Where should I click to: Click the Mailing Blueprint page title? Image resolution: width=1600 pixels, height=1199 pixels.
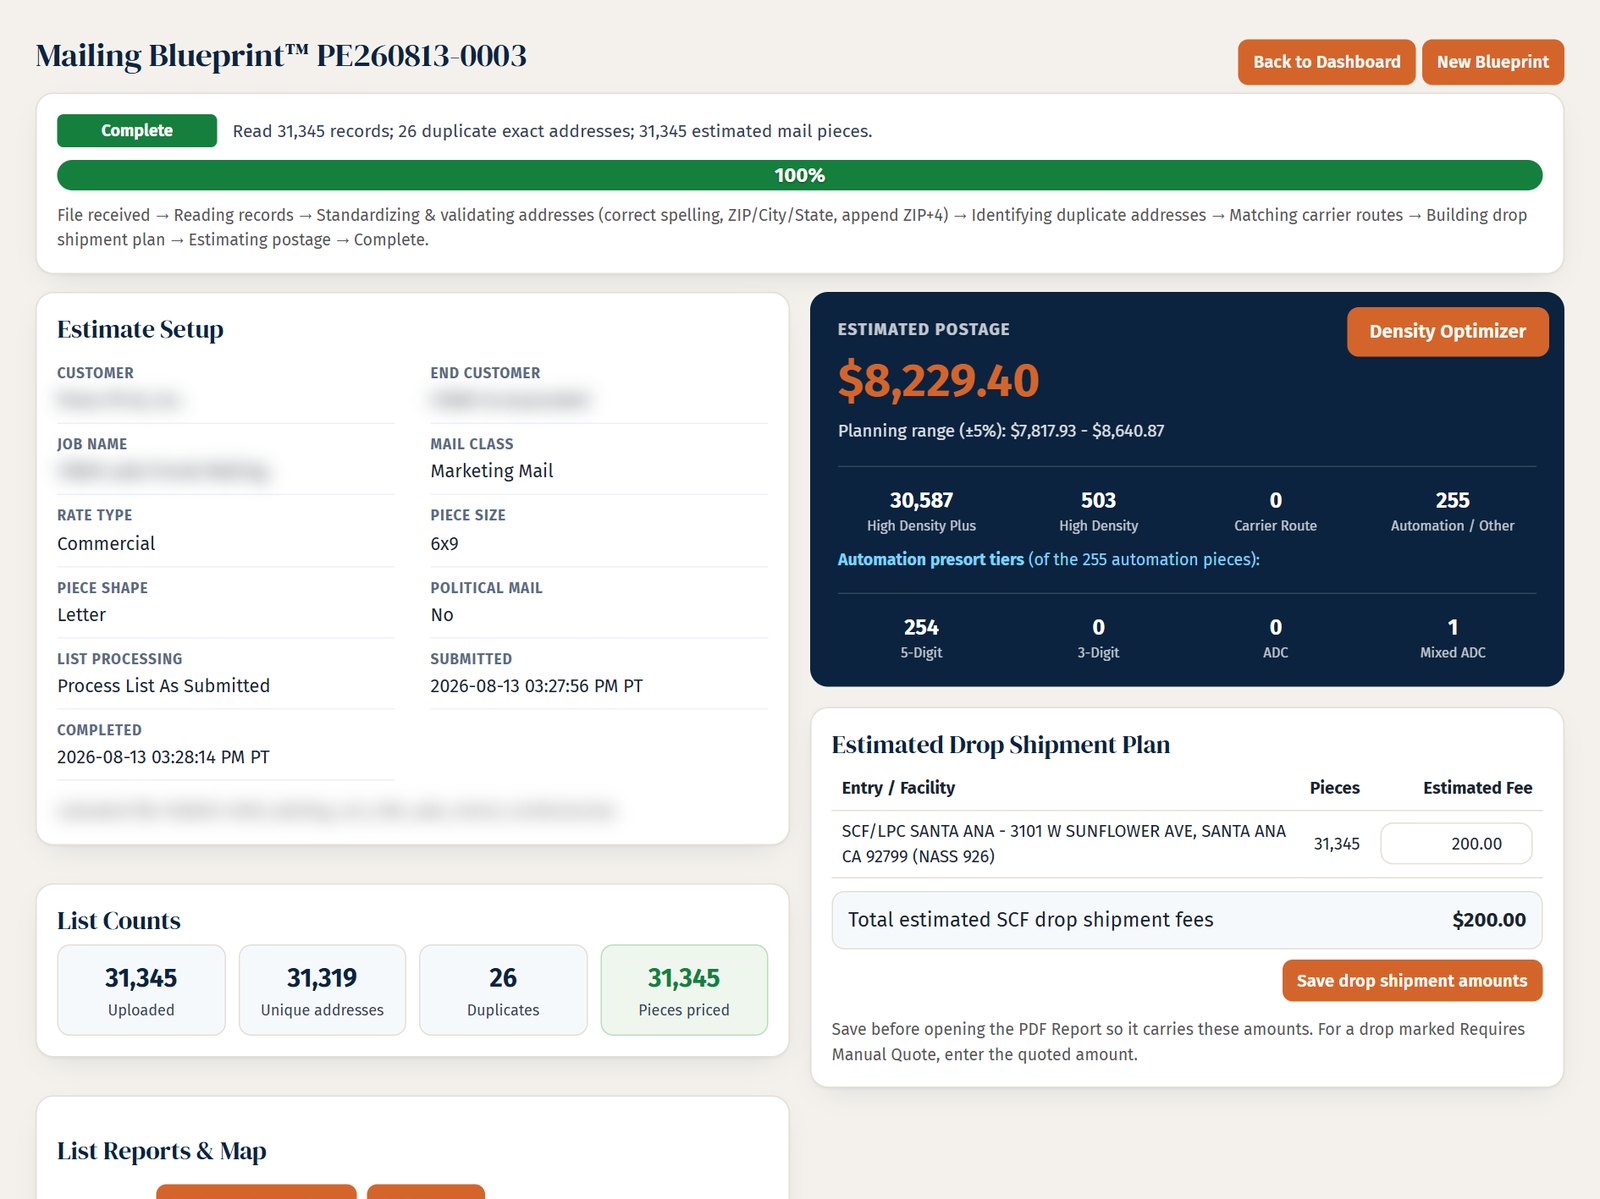click(x=281, y=56)
